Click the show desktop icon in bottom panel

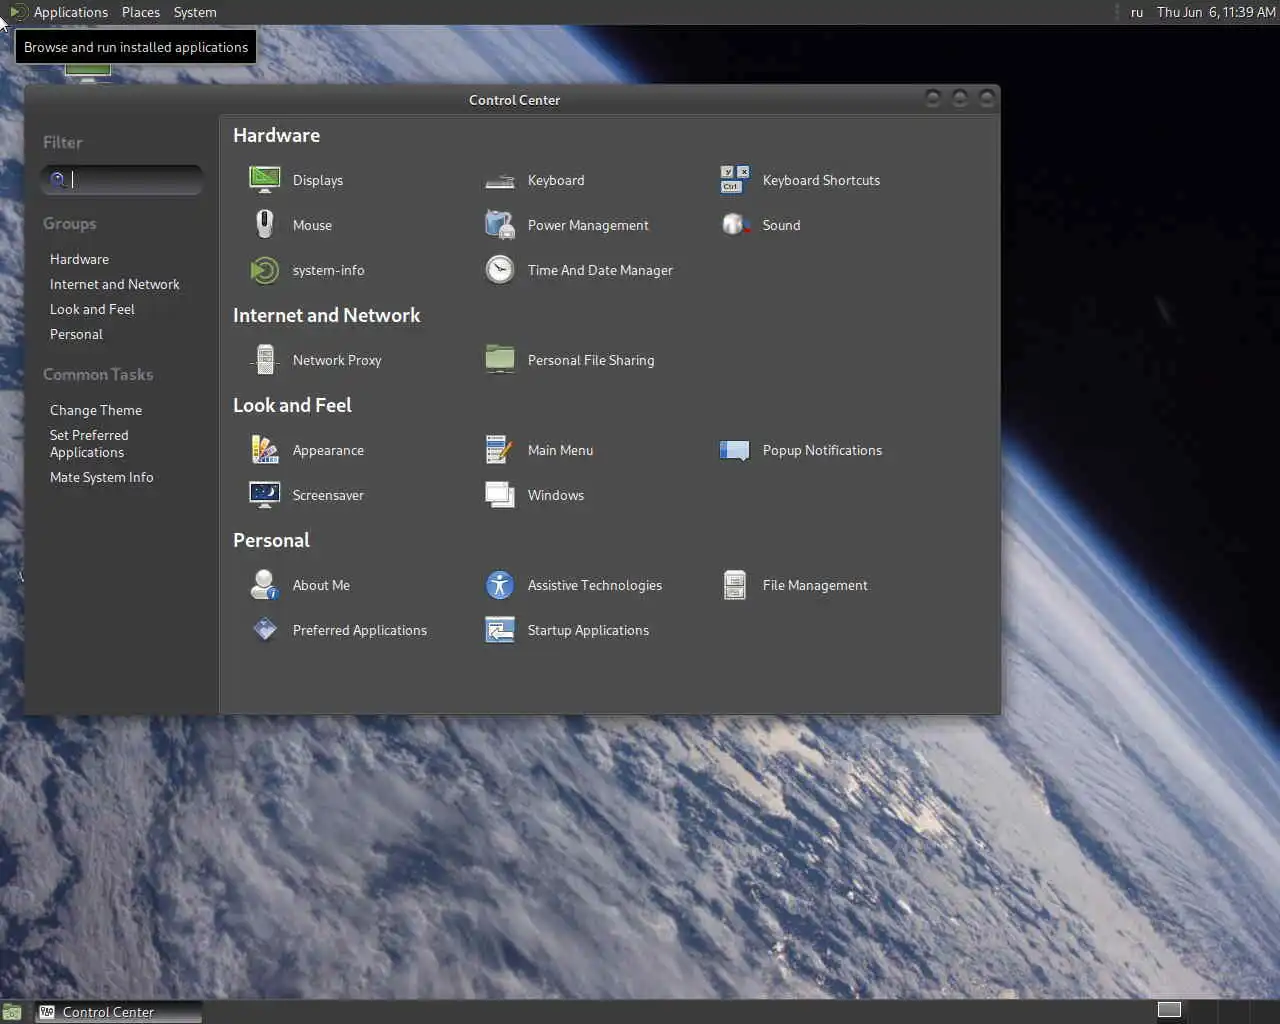pyautogui.click(x=11, y=1012)
